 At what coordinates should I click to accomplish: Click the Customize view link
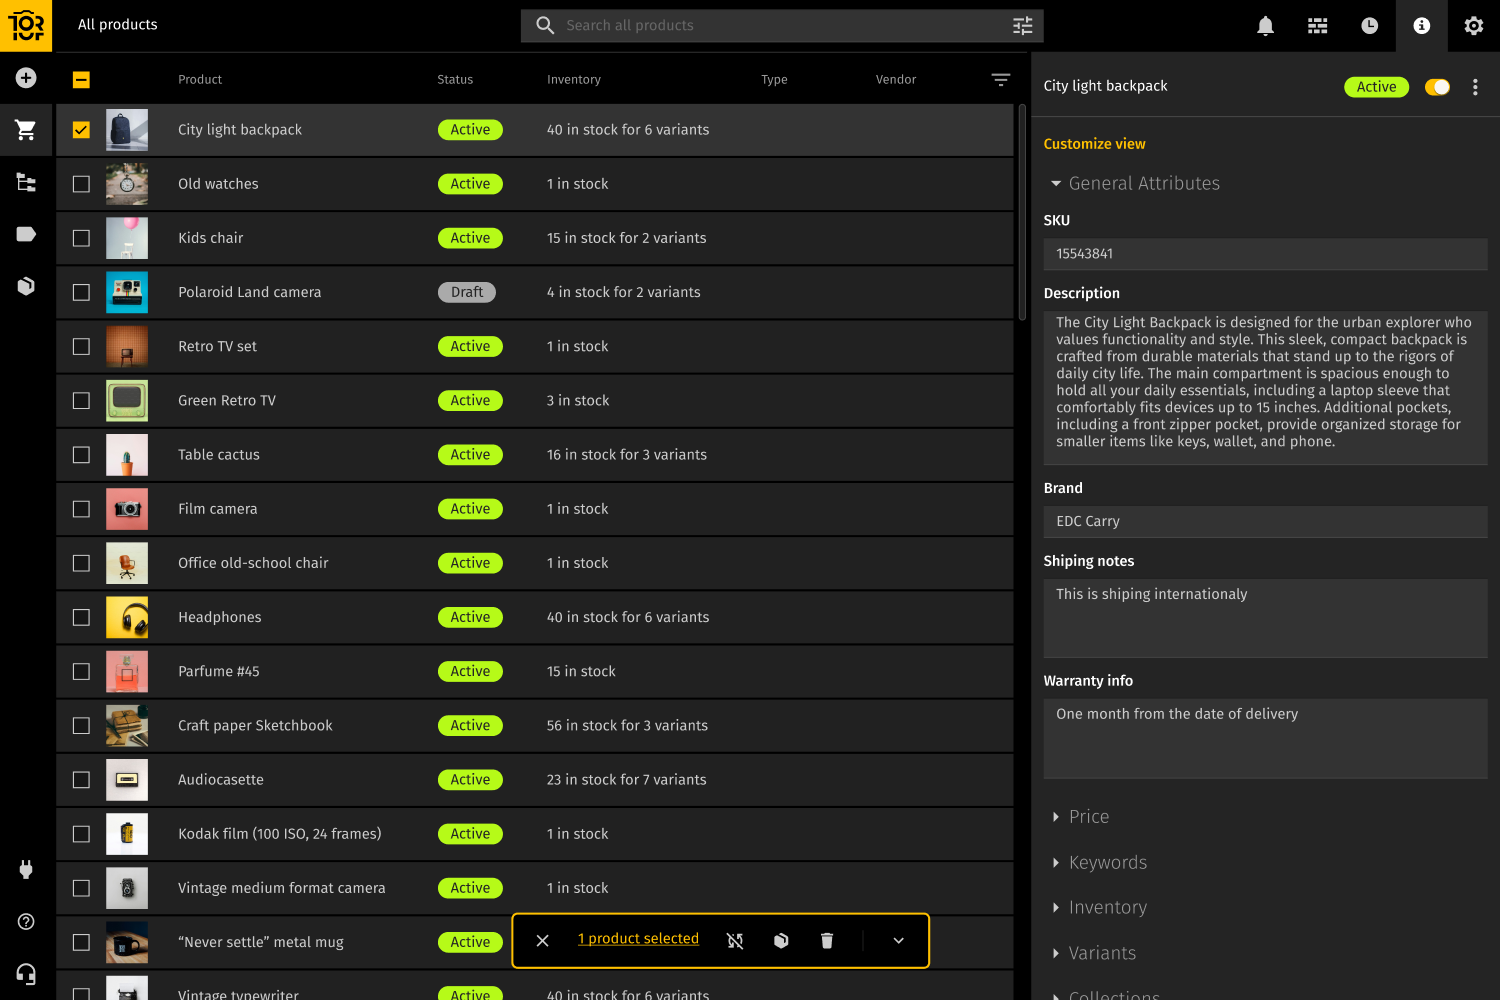[1094, 143]
